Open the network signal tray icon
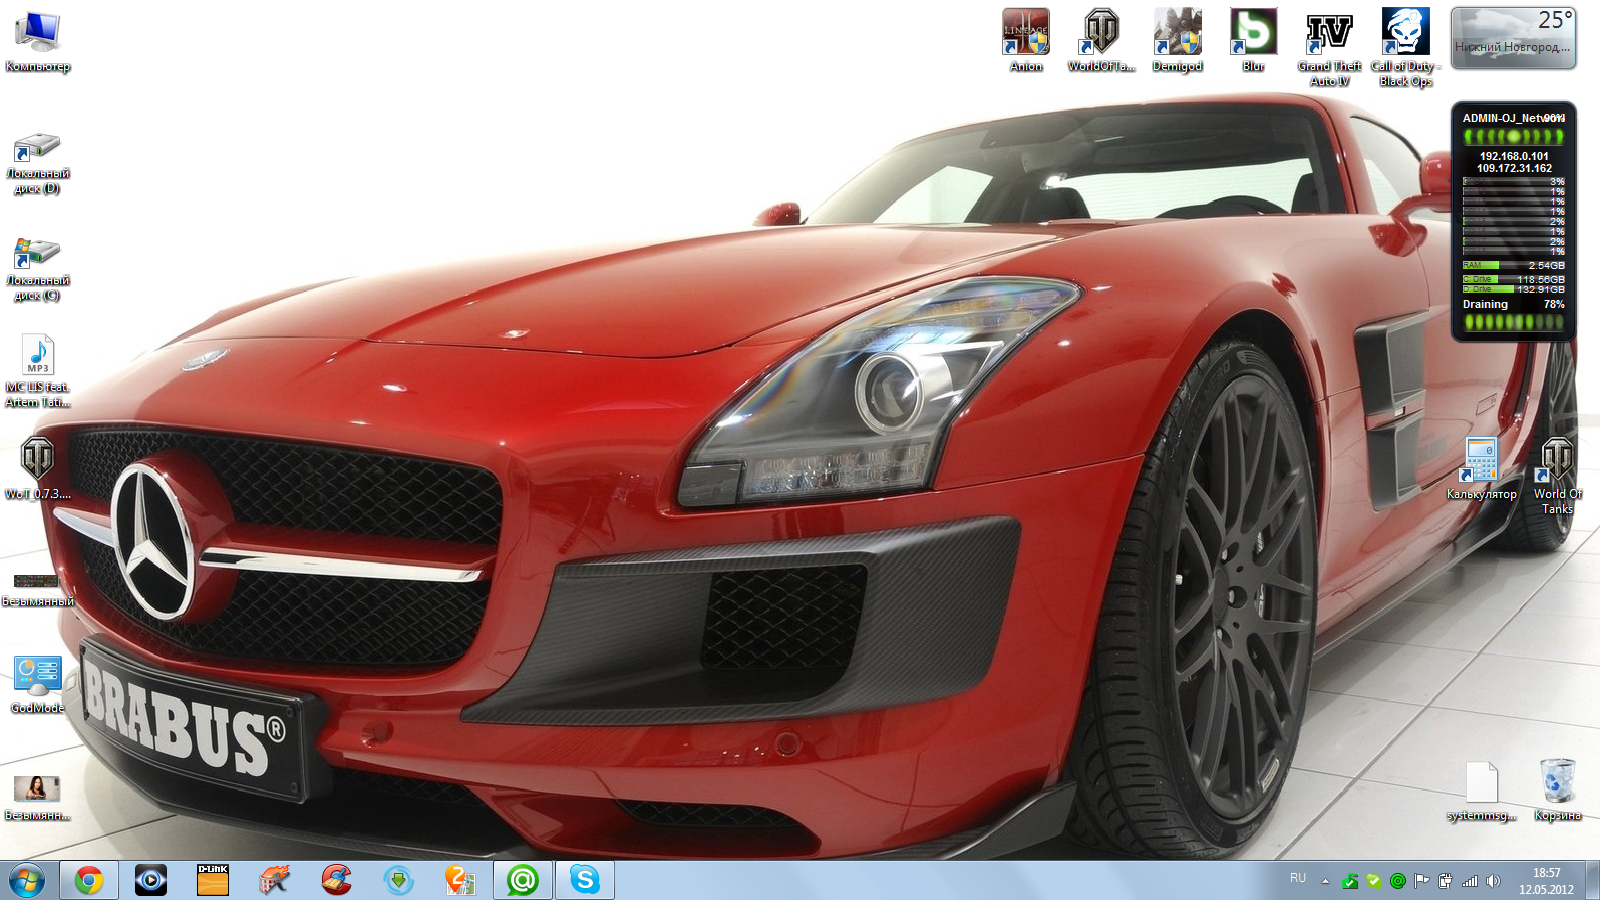1600x900 pixels. point(1470,881)
